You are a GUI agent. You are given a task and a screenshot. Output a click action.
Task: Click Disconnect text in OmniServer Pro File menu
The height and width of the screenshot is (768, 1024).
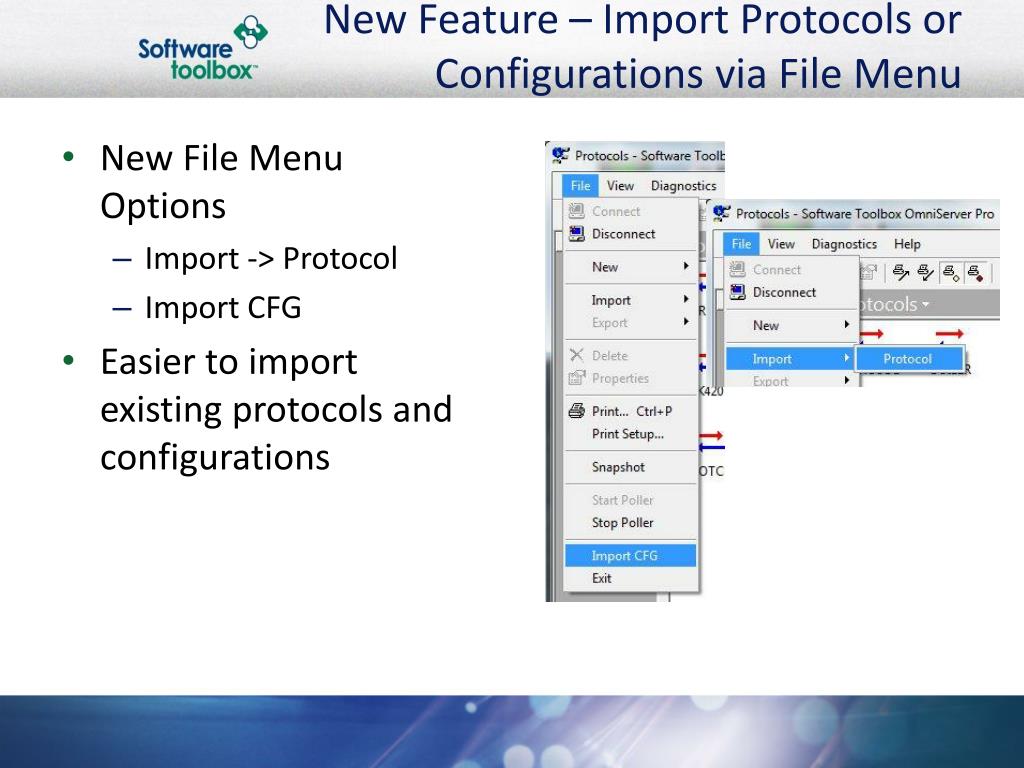pyautogui.click(x=784, y=292)
